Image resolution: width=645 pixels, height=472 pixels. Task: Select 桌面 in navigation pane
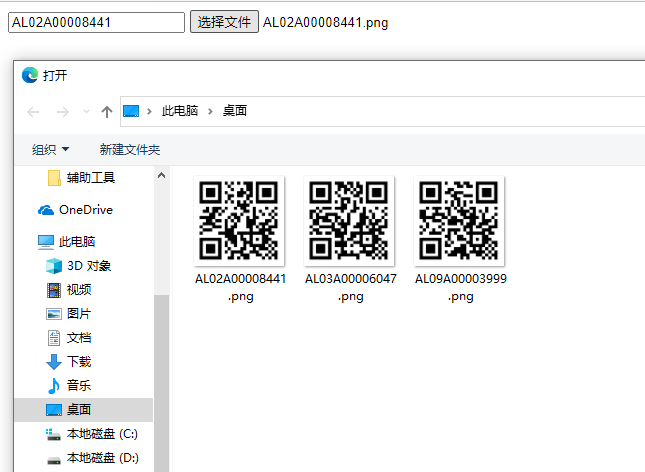84,410
